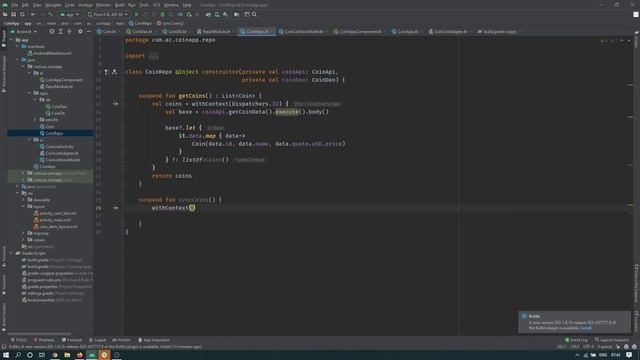Open the Logcat tool window
The width and height of the screenshot is (640, 360).
coord(98,340)
